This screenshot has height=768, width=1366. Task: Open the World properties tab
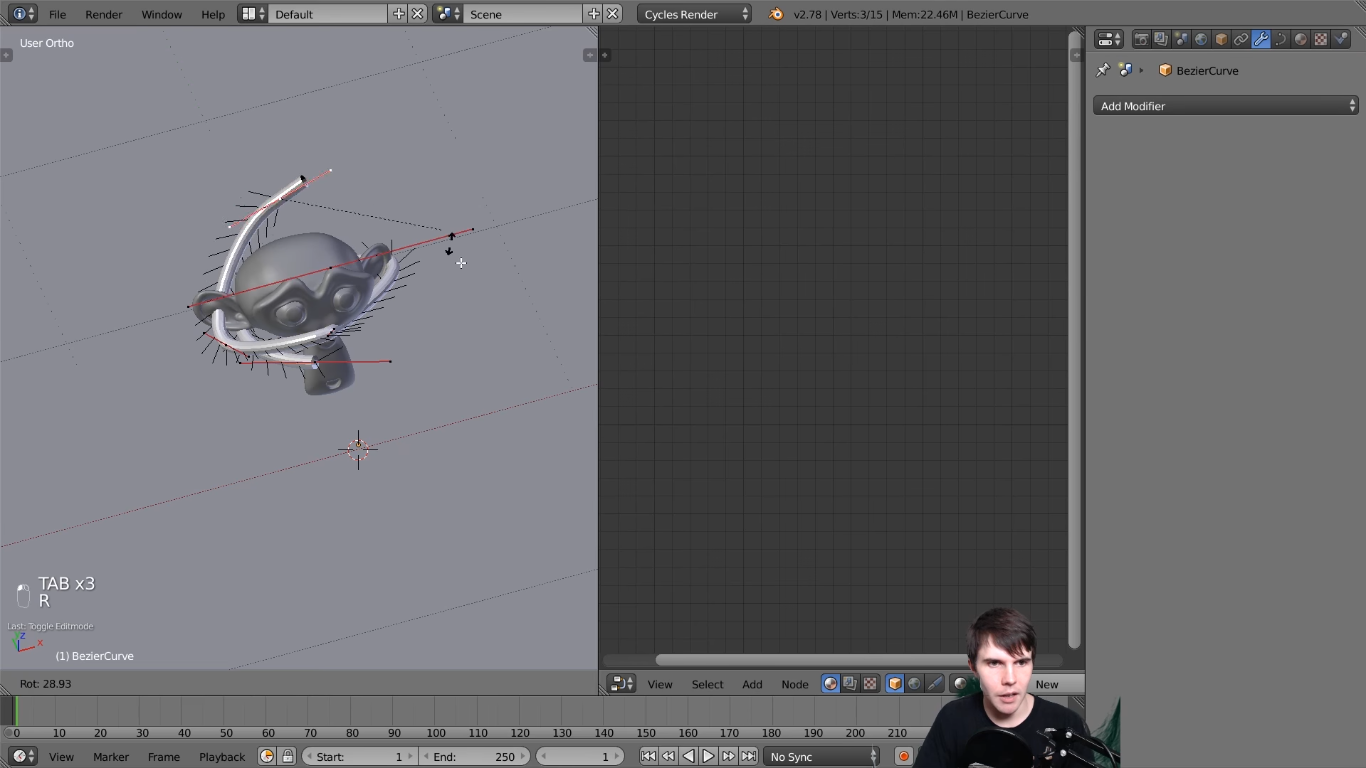pyautogui.click(x=1202, y=38)
